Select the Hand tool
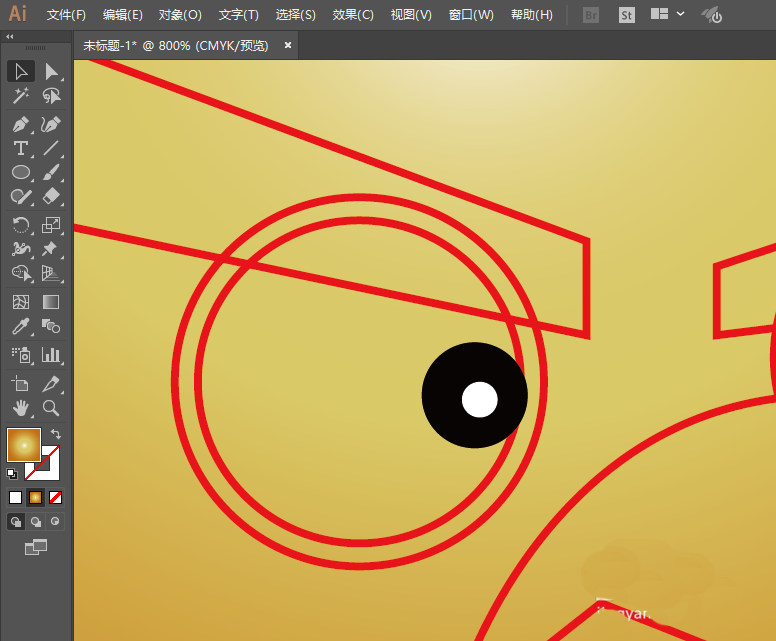The height and width of the screenshot is (641, 776). (21, 408)
